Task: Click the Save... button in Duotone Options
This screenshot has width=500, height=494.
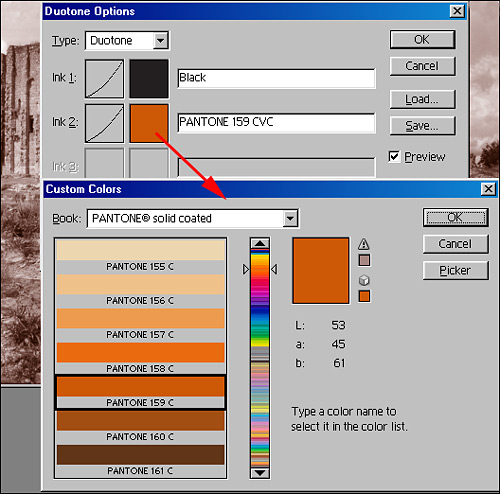Action: click(422, 126)
